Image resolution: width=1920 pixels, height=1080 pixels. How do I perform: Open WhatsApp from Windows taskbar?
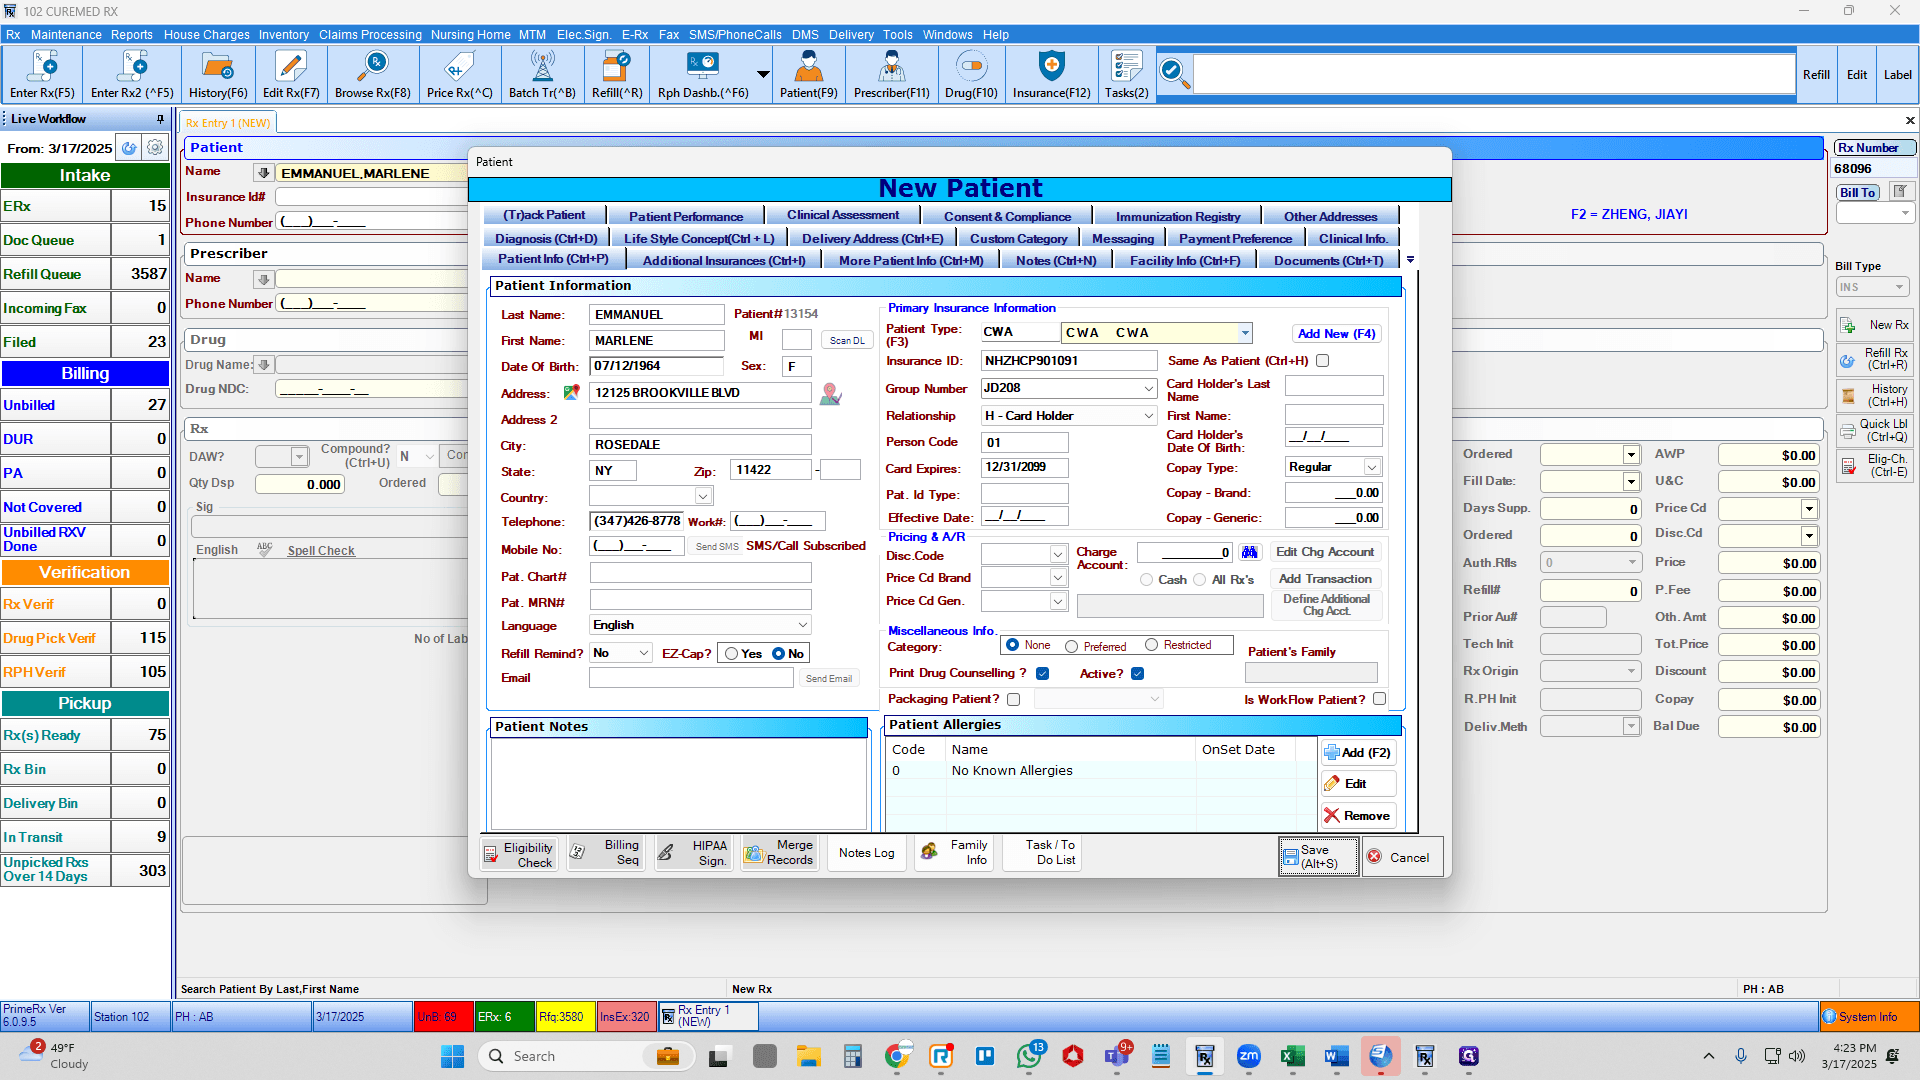pos(1029,1056)
